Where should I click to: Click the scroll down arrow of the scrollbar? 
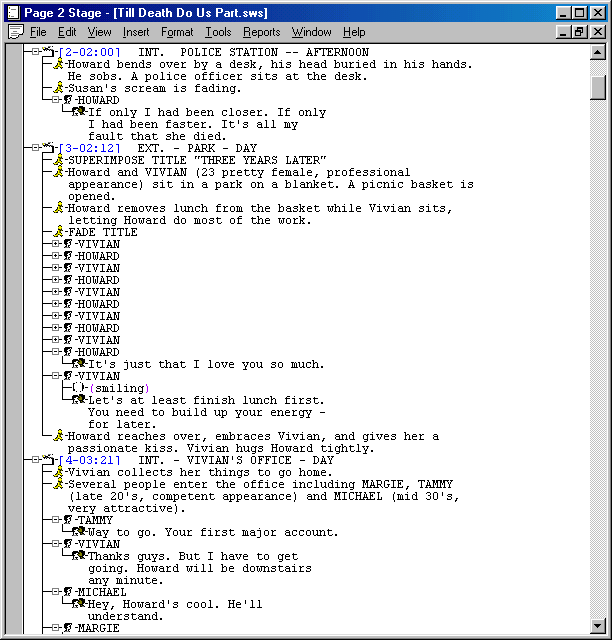click(x=598, y=627)
